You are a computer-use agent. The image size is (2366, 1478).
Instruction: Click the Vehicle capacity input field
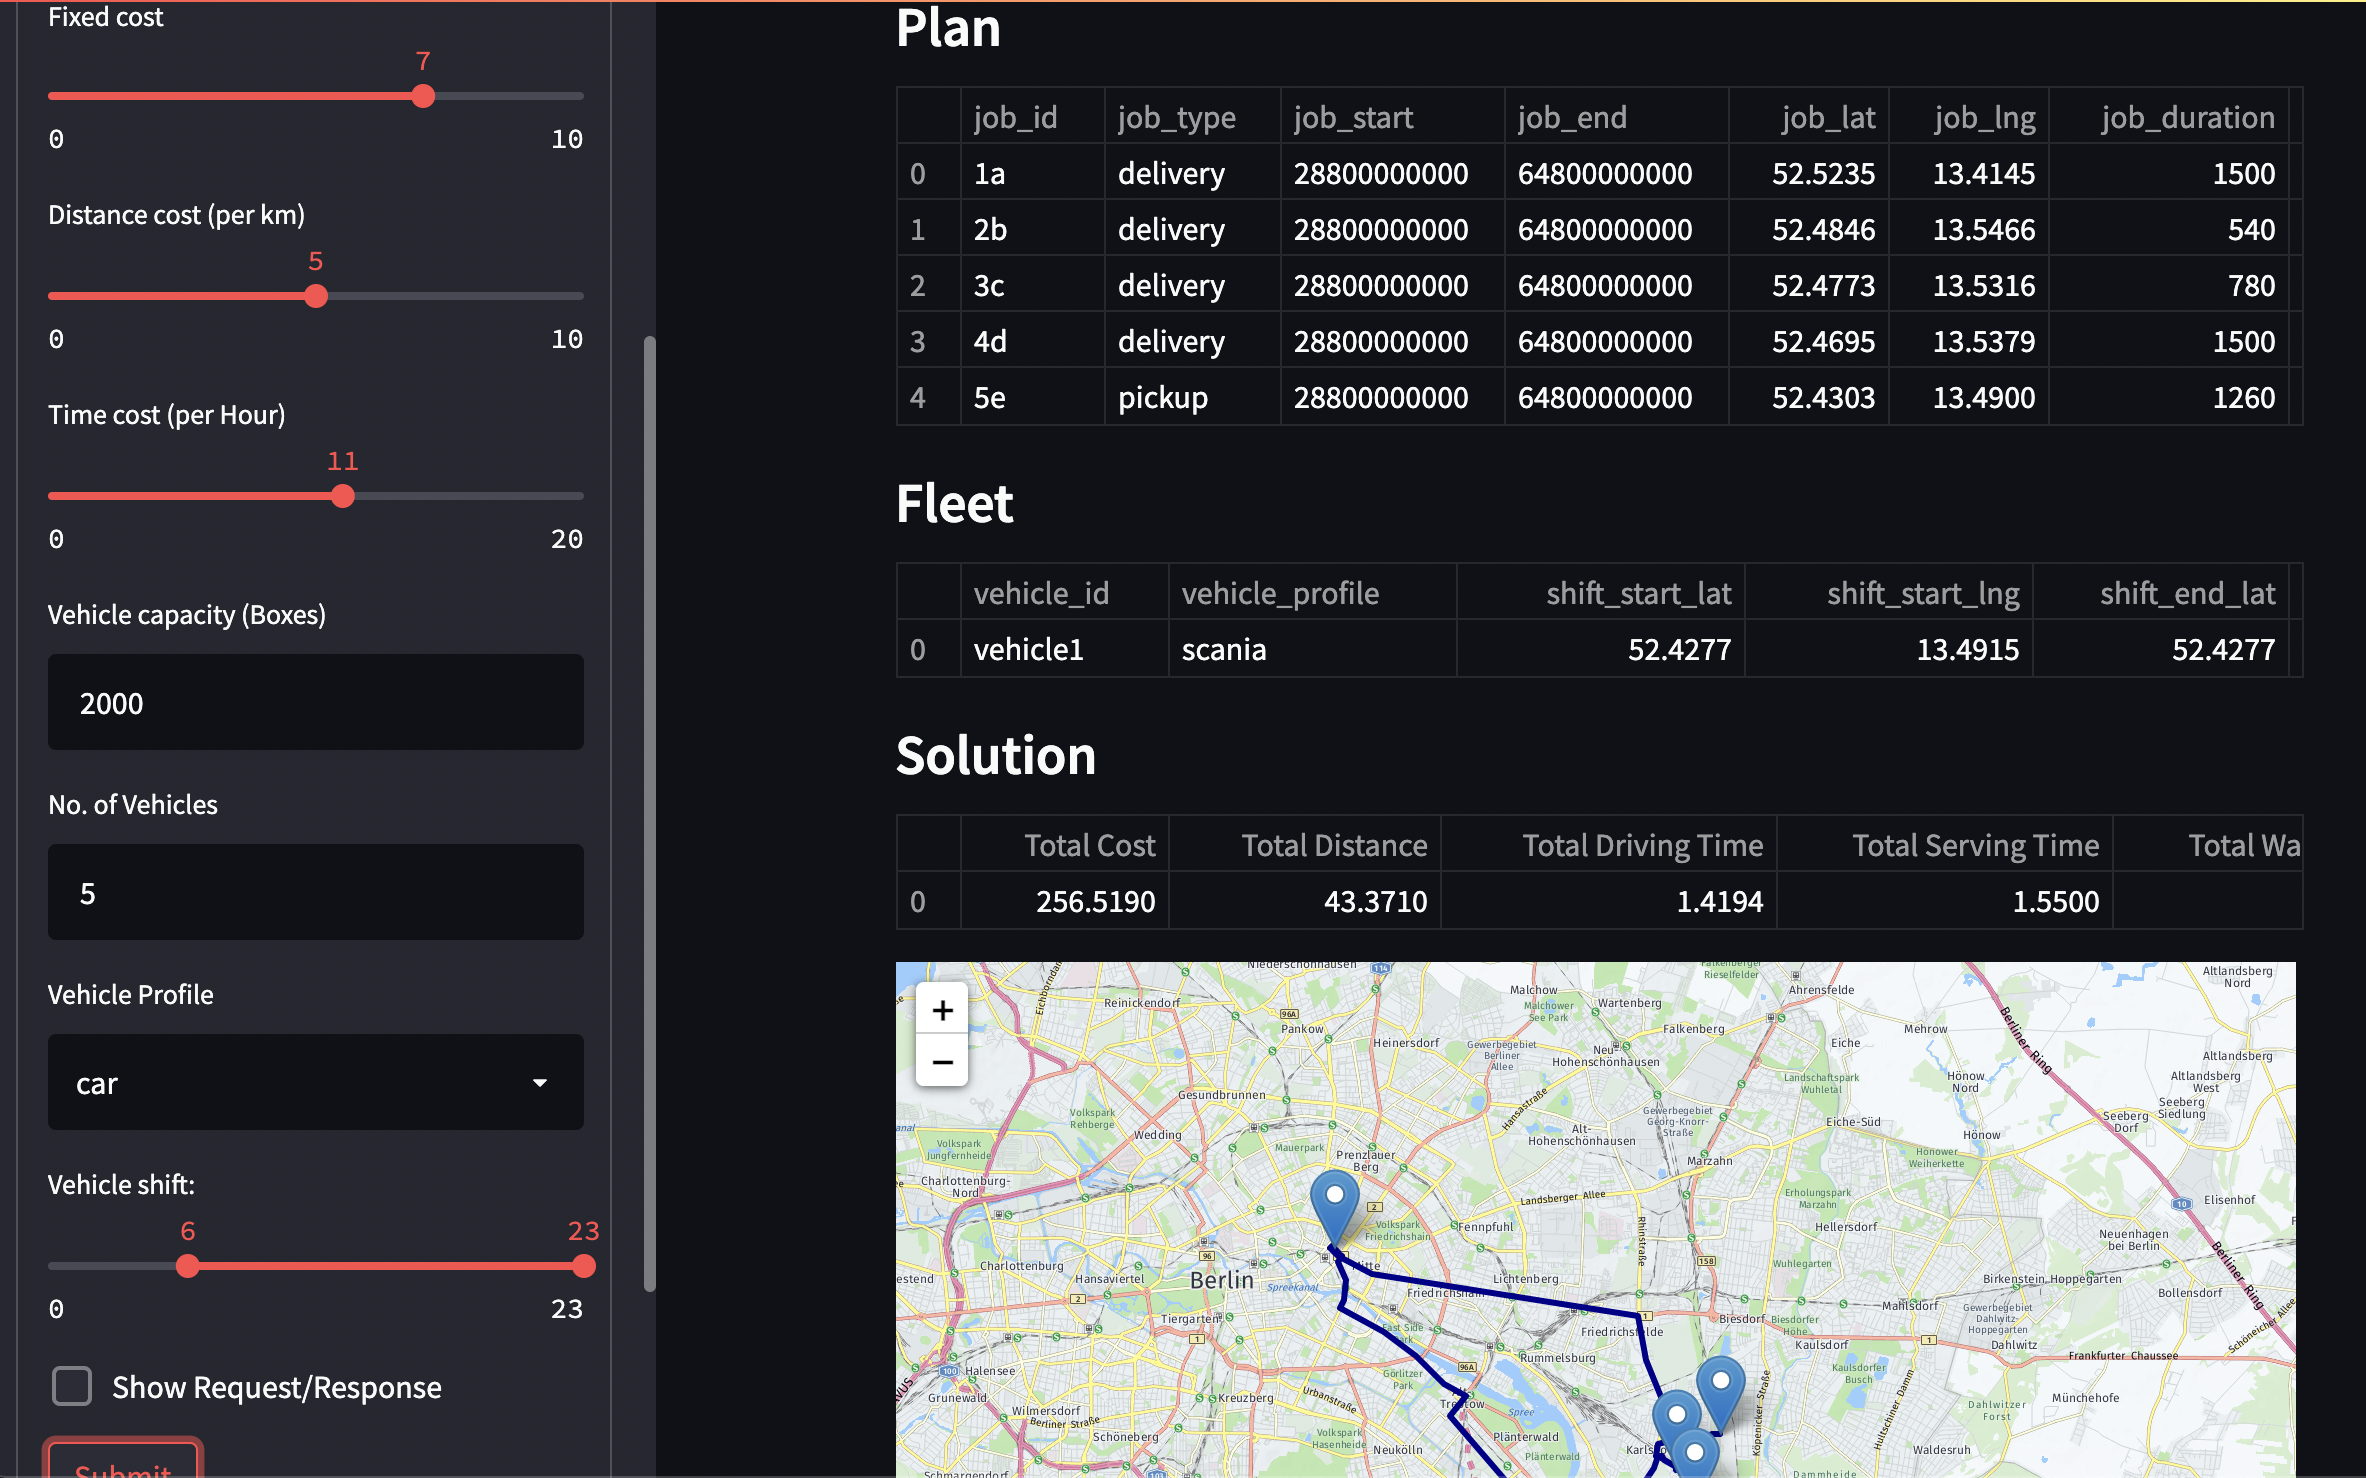tap(315, 702)
